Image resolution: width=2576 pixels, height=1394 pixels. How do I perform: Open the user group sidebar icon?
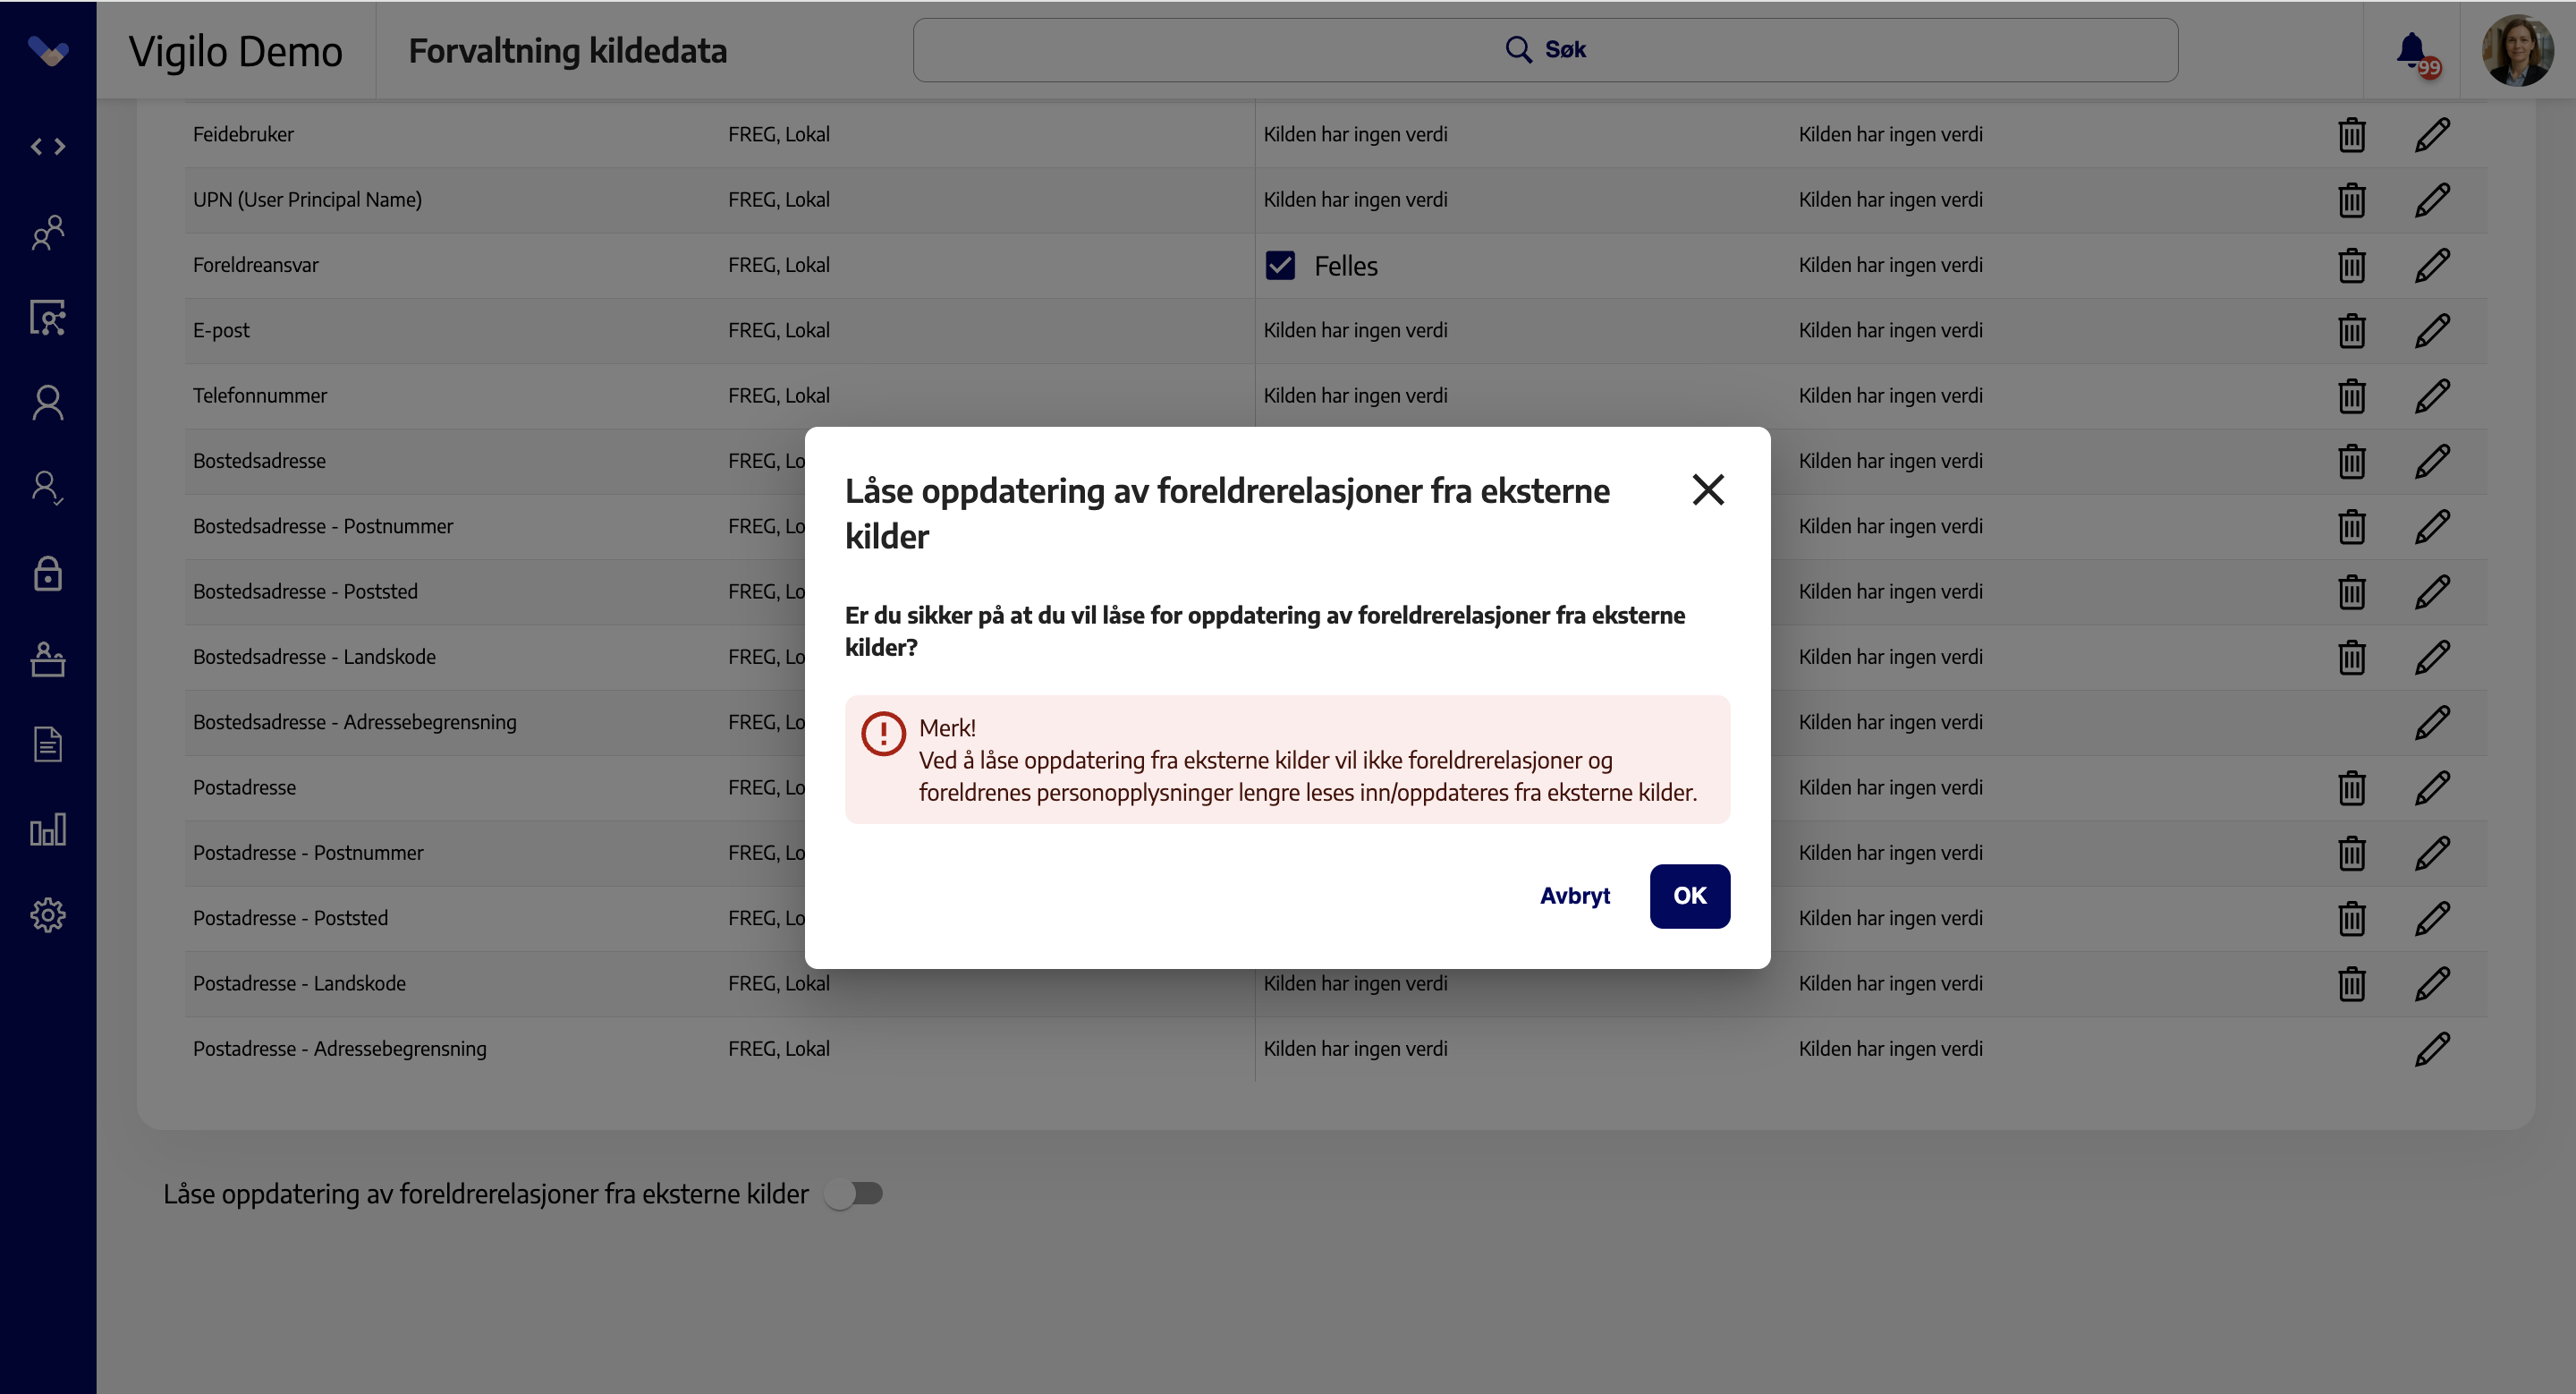coord(48,233)
